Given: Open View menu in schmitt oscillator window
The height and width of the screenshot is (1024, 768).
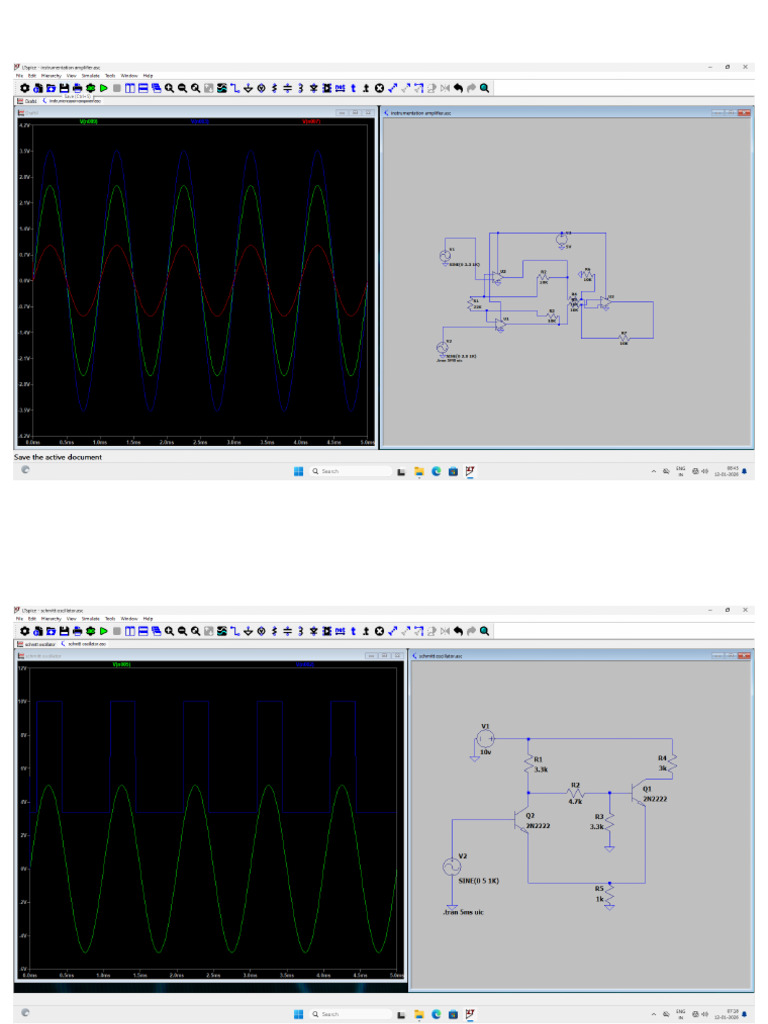Looking at the screenshot, I should pos(71,618).
